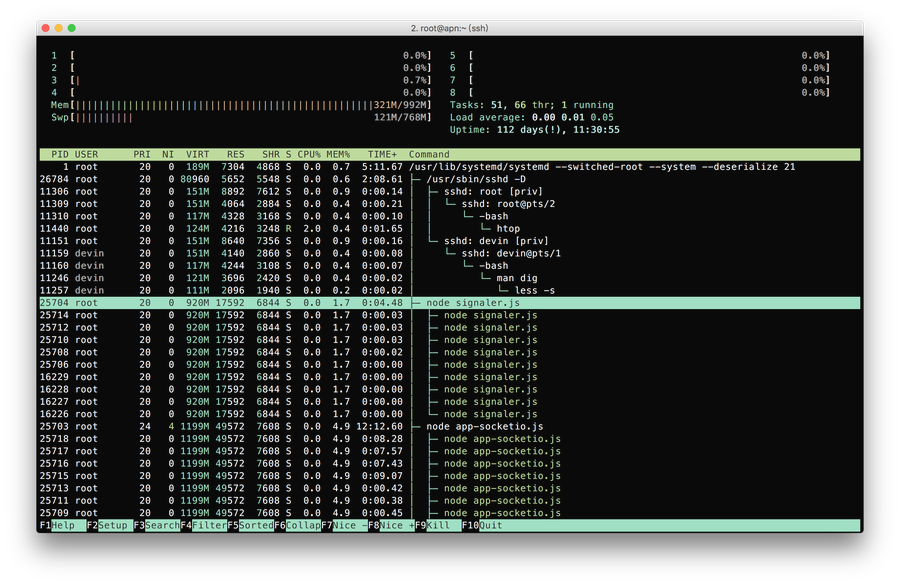Image resolution: width=900 pixels, height=585 pixels.
Task: Click F10 Quit in the function bar
Action: 482,525
